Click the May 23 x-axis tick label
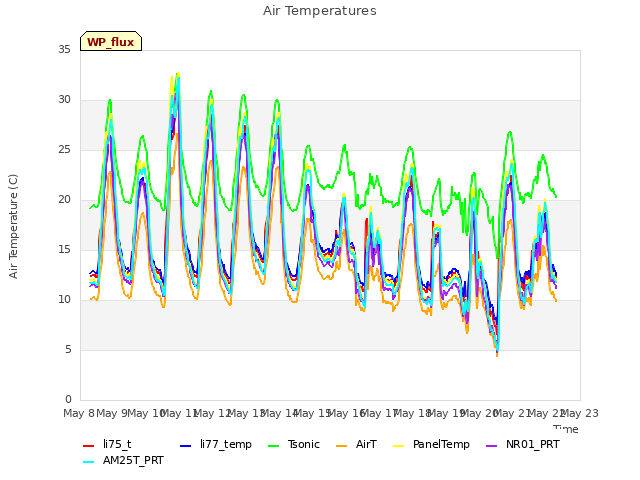Image resolution: width=640 pixels, height=480 pixels. (580, 413)
